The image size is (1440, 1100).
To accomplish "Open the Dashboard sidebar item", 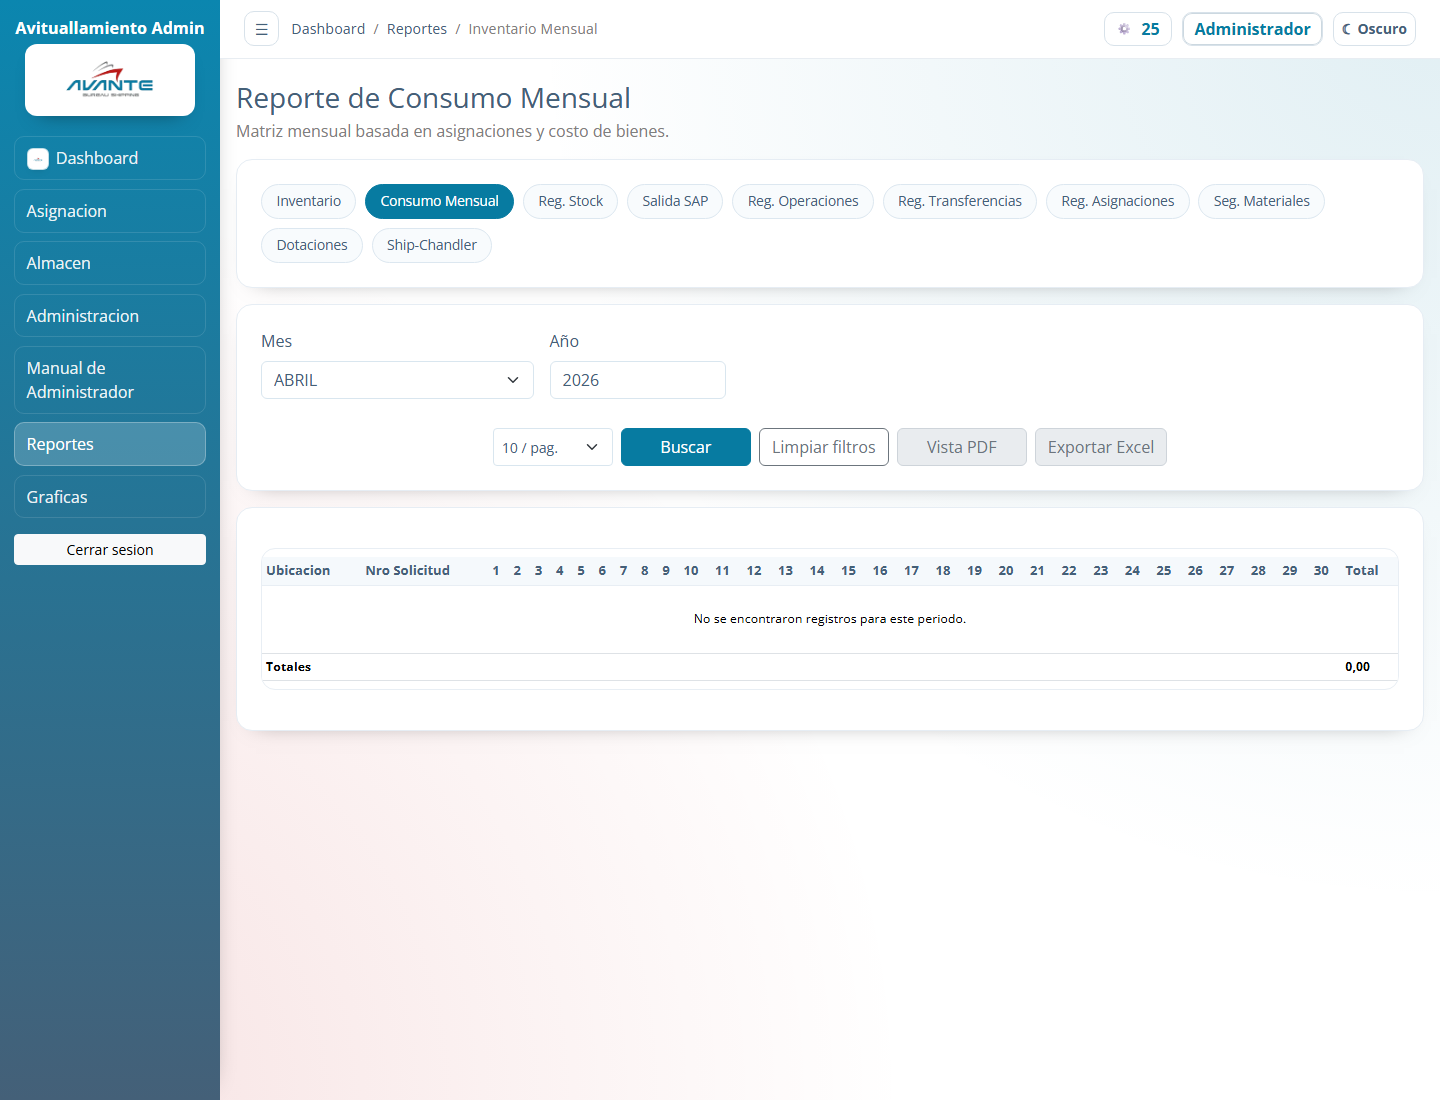I will tap(110, 158).
